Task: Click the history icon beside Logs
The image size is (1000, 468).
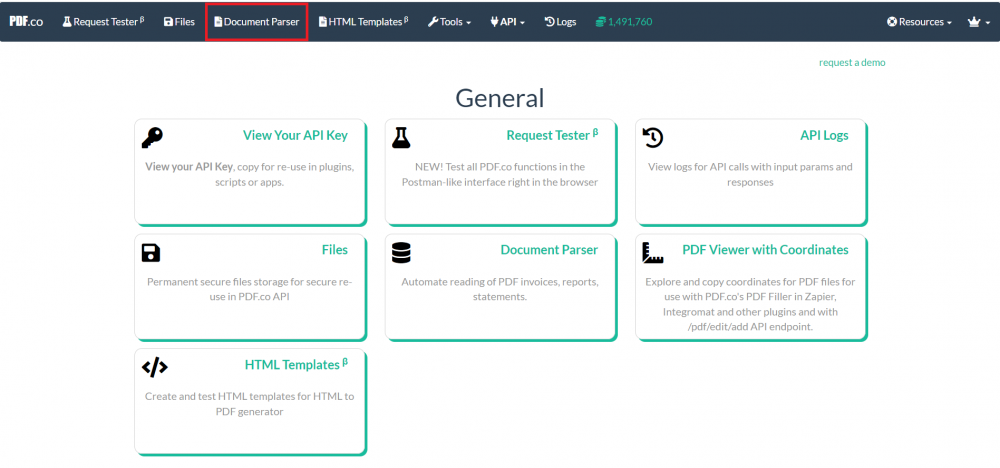Action: (549, 22)
